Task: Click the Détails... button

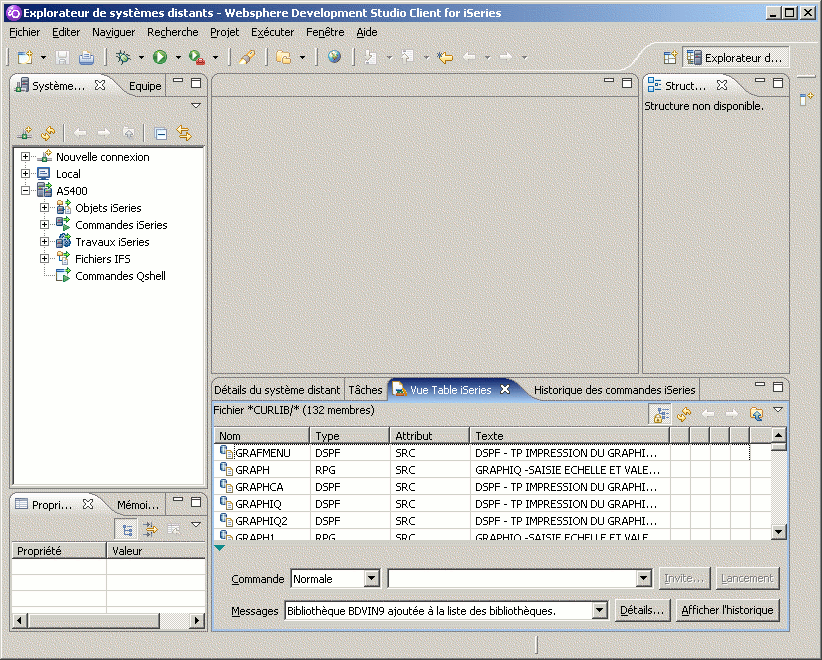Action: (x=642, y=610)
